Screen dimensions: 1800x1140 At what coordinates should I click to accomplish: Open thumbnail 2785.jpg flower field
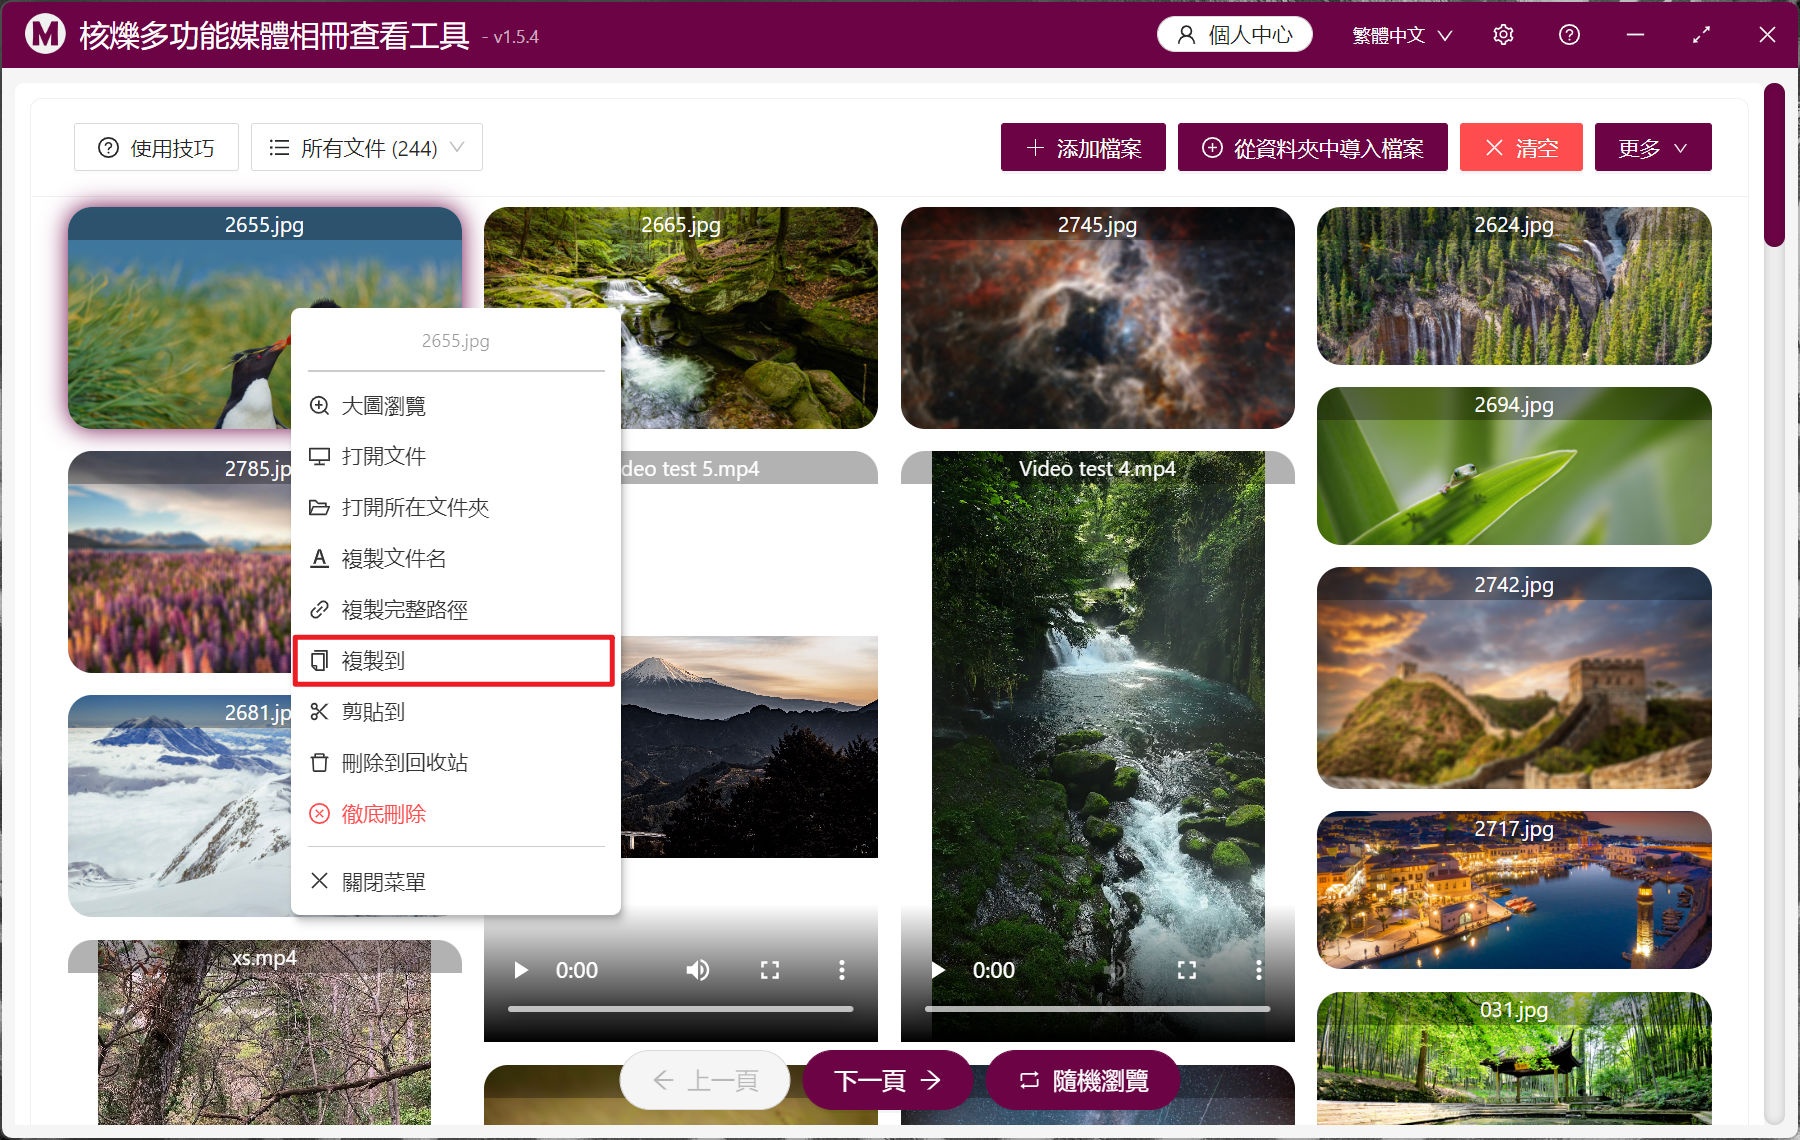180,562
